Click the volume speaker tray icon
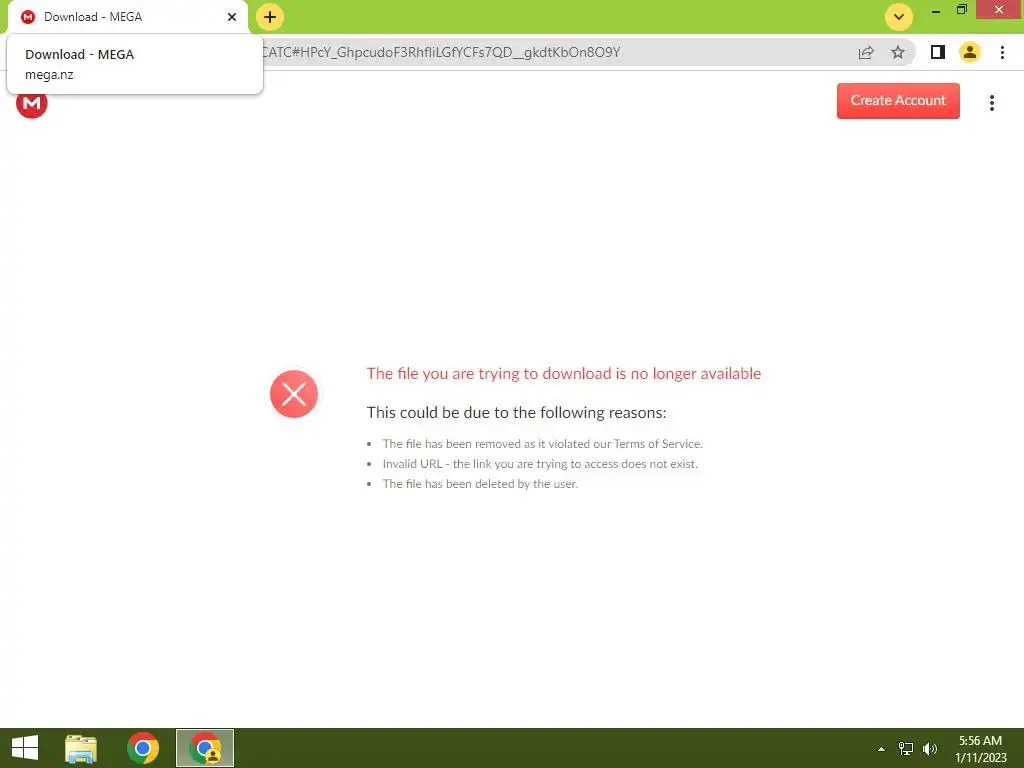This screenshot has width=1024, height=768. point(930,749)
